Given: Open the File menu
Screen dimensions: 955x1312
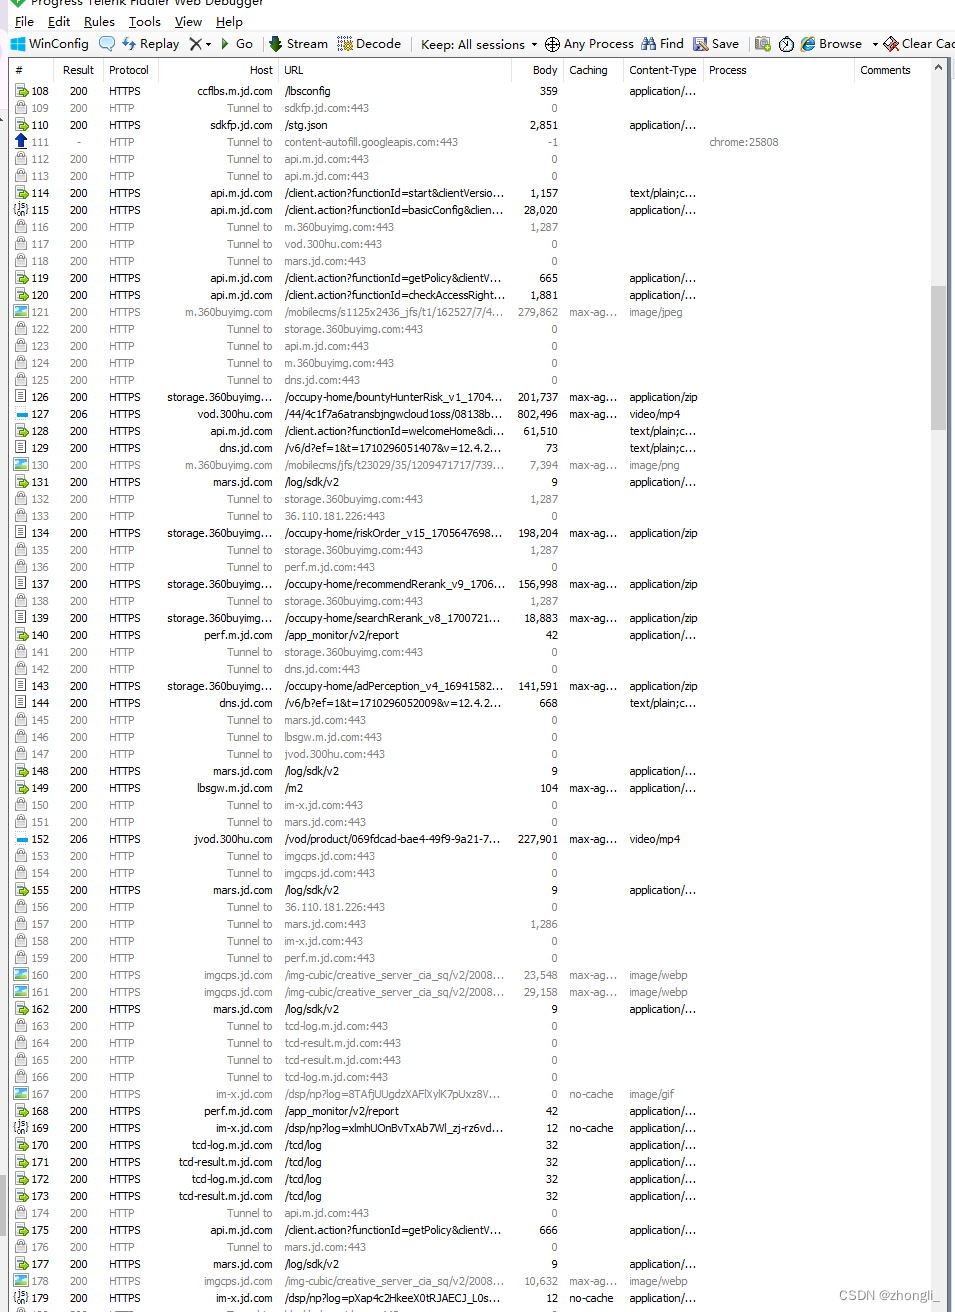Looking at the screenshot, I should point(24,21).
